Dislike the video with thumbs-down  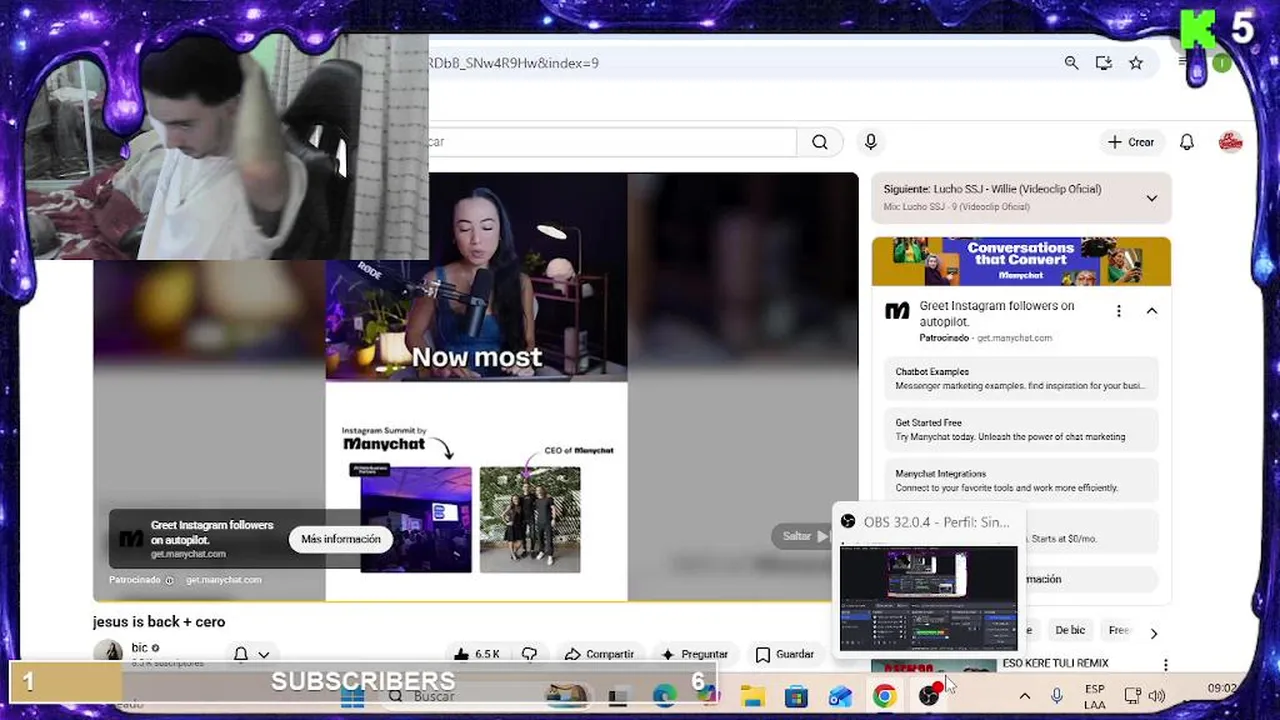tap(529, 654)
